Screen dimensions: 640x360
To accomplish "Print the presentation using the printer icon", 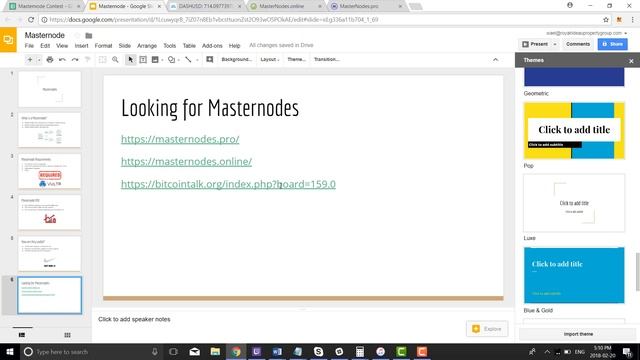I will coord(50,60).
